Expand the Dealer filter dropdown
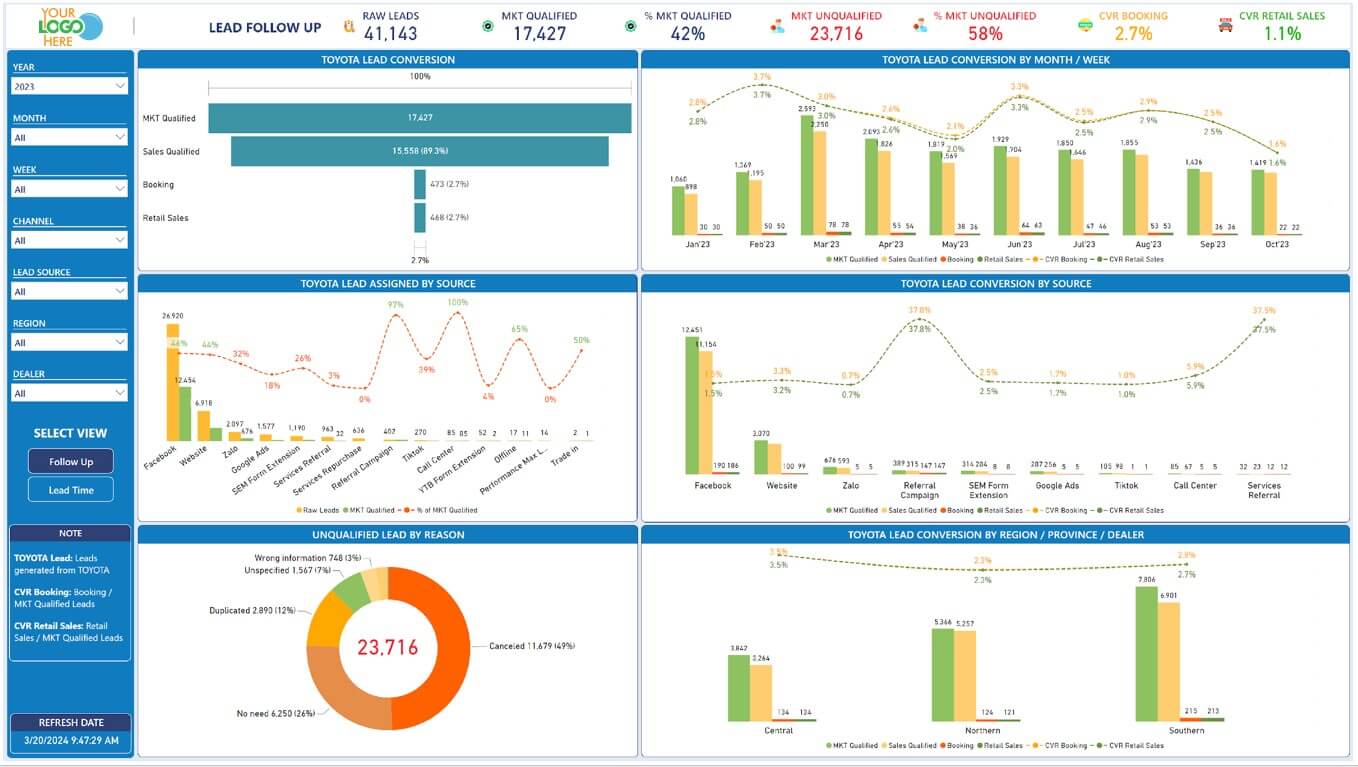 69,394
